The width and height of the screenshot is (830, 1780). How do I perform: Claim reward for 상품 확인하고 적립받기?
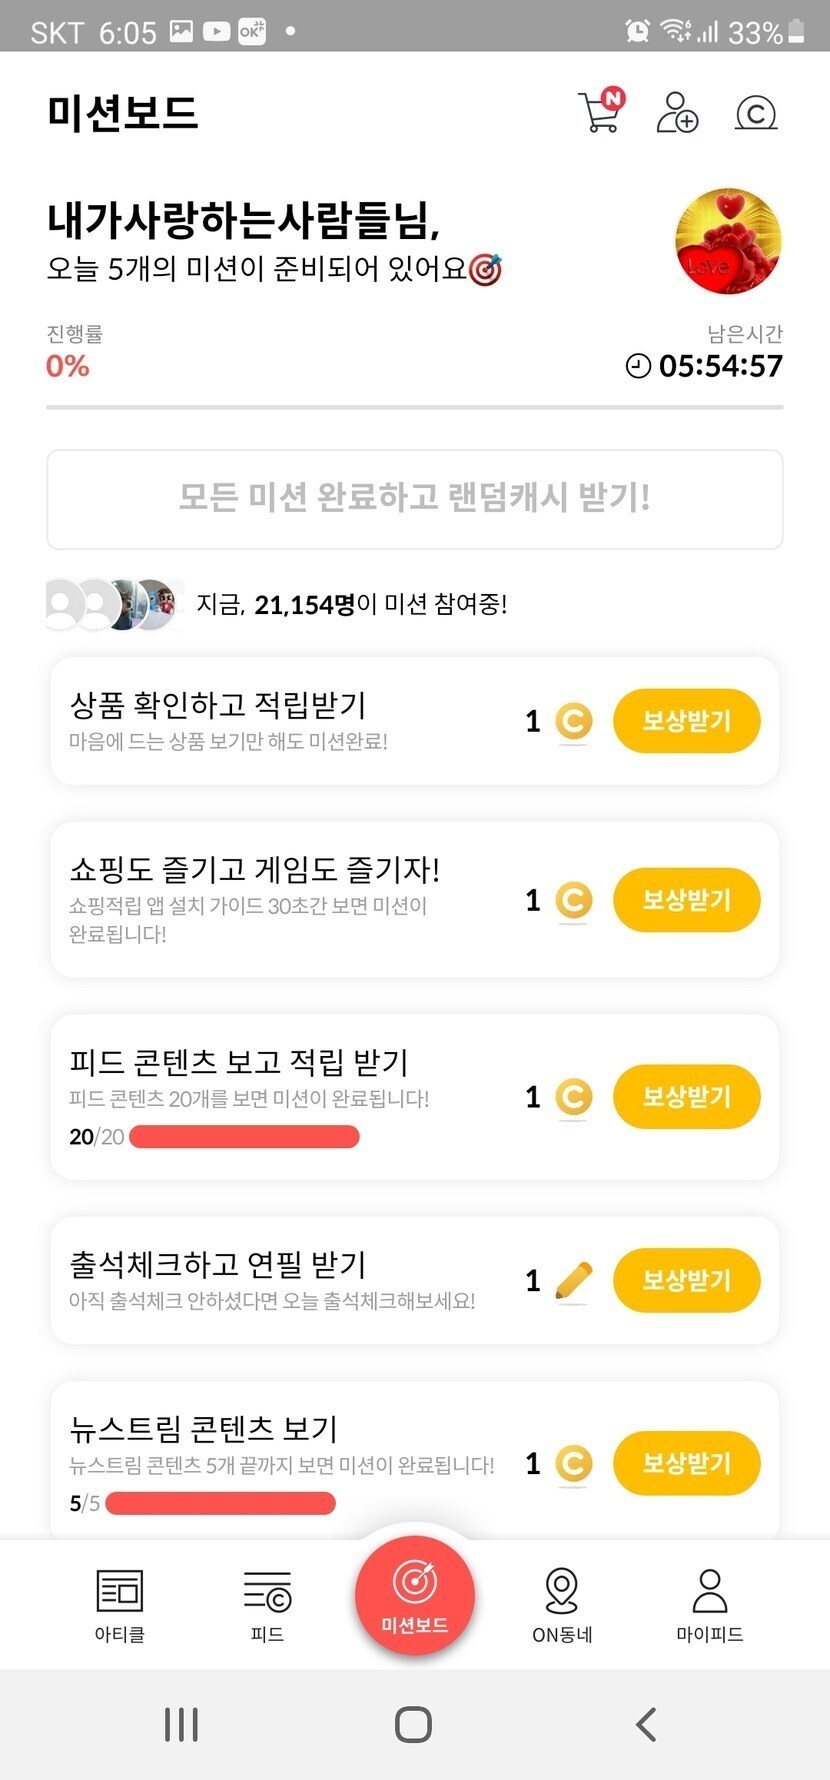pyautogui.click(x=686, y=721)
